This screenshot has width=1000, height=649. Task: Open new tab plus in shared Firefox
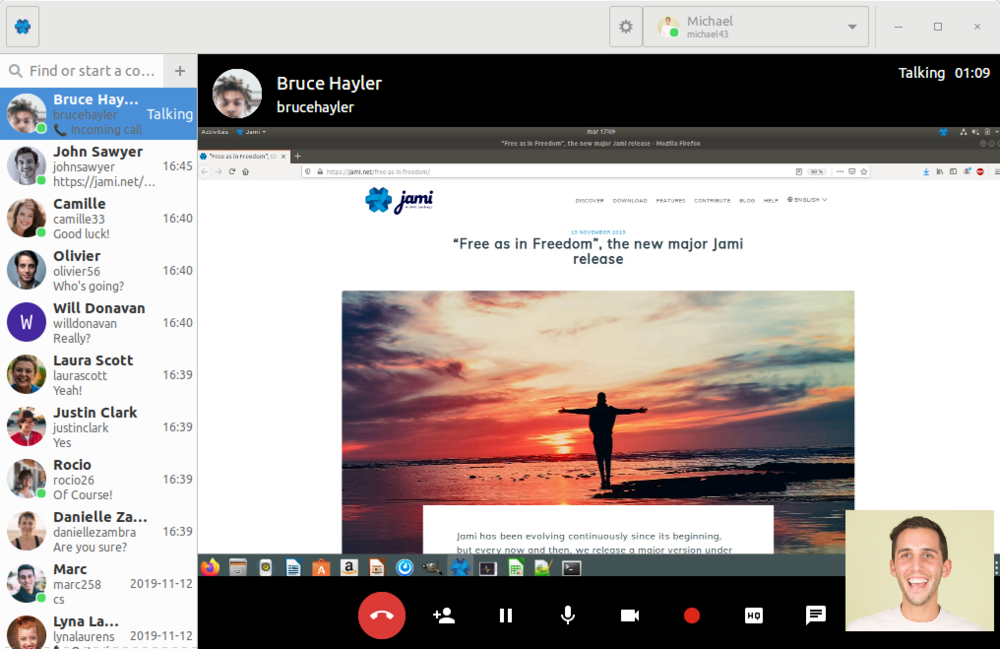pyautogui.click(x=297, y=156)
